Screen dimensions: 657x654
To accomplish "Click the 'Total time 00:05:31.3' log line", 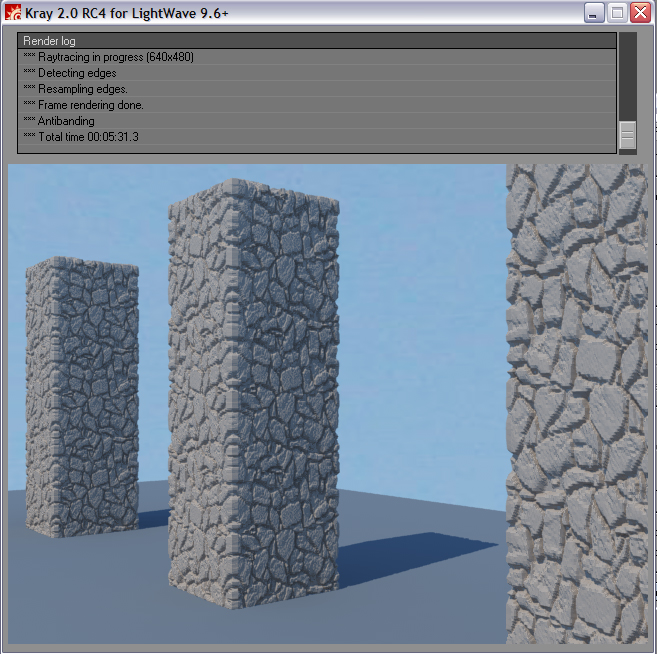I will [88, 137].
